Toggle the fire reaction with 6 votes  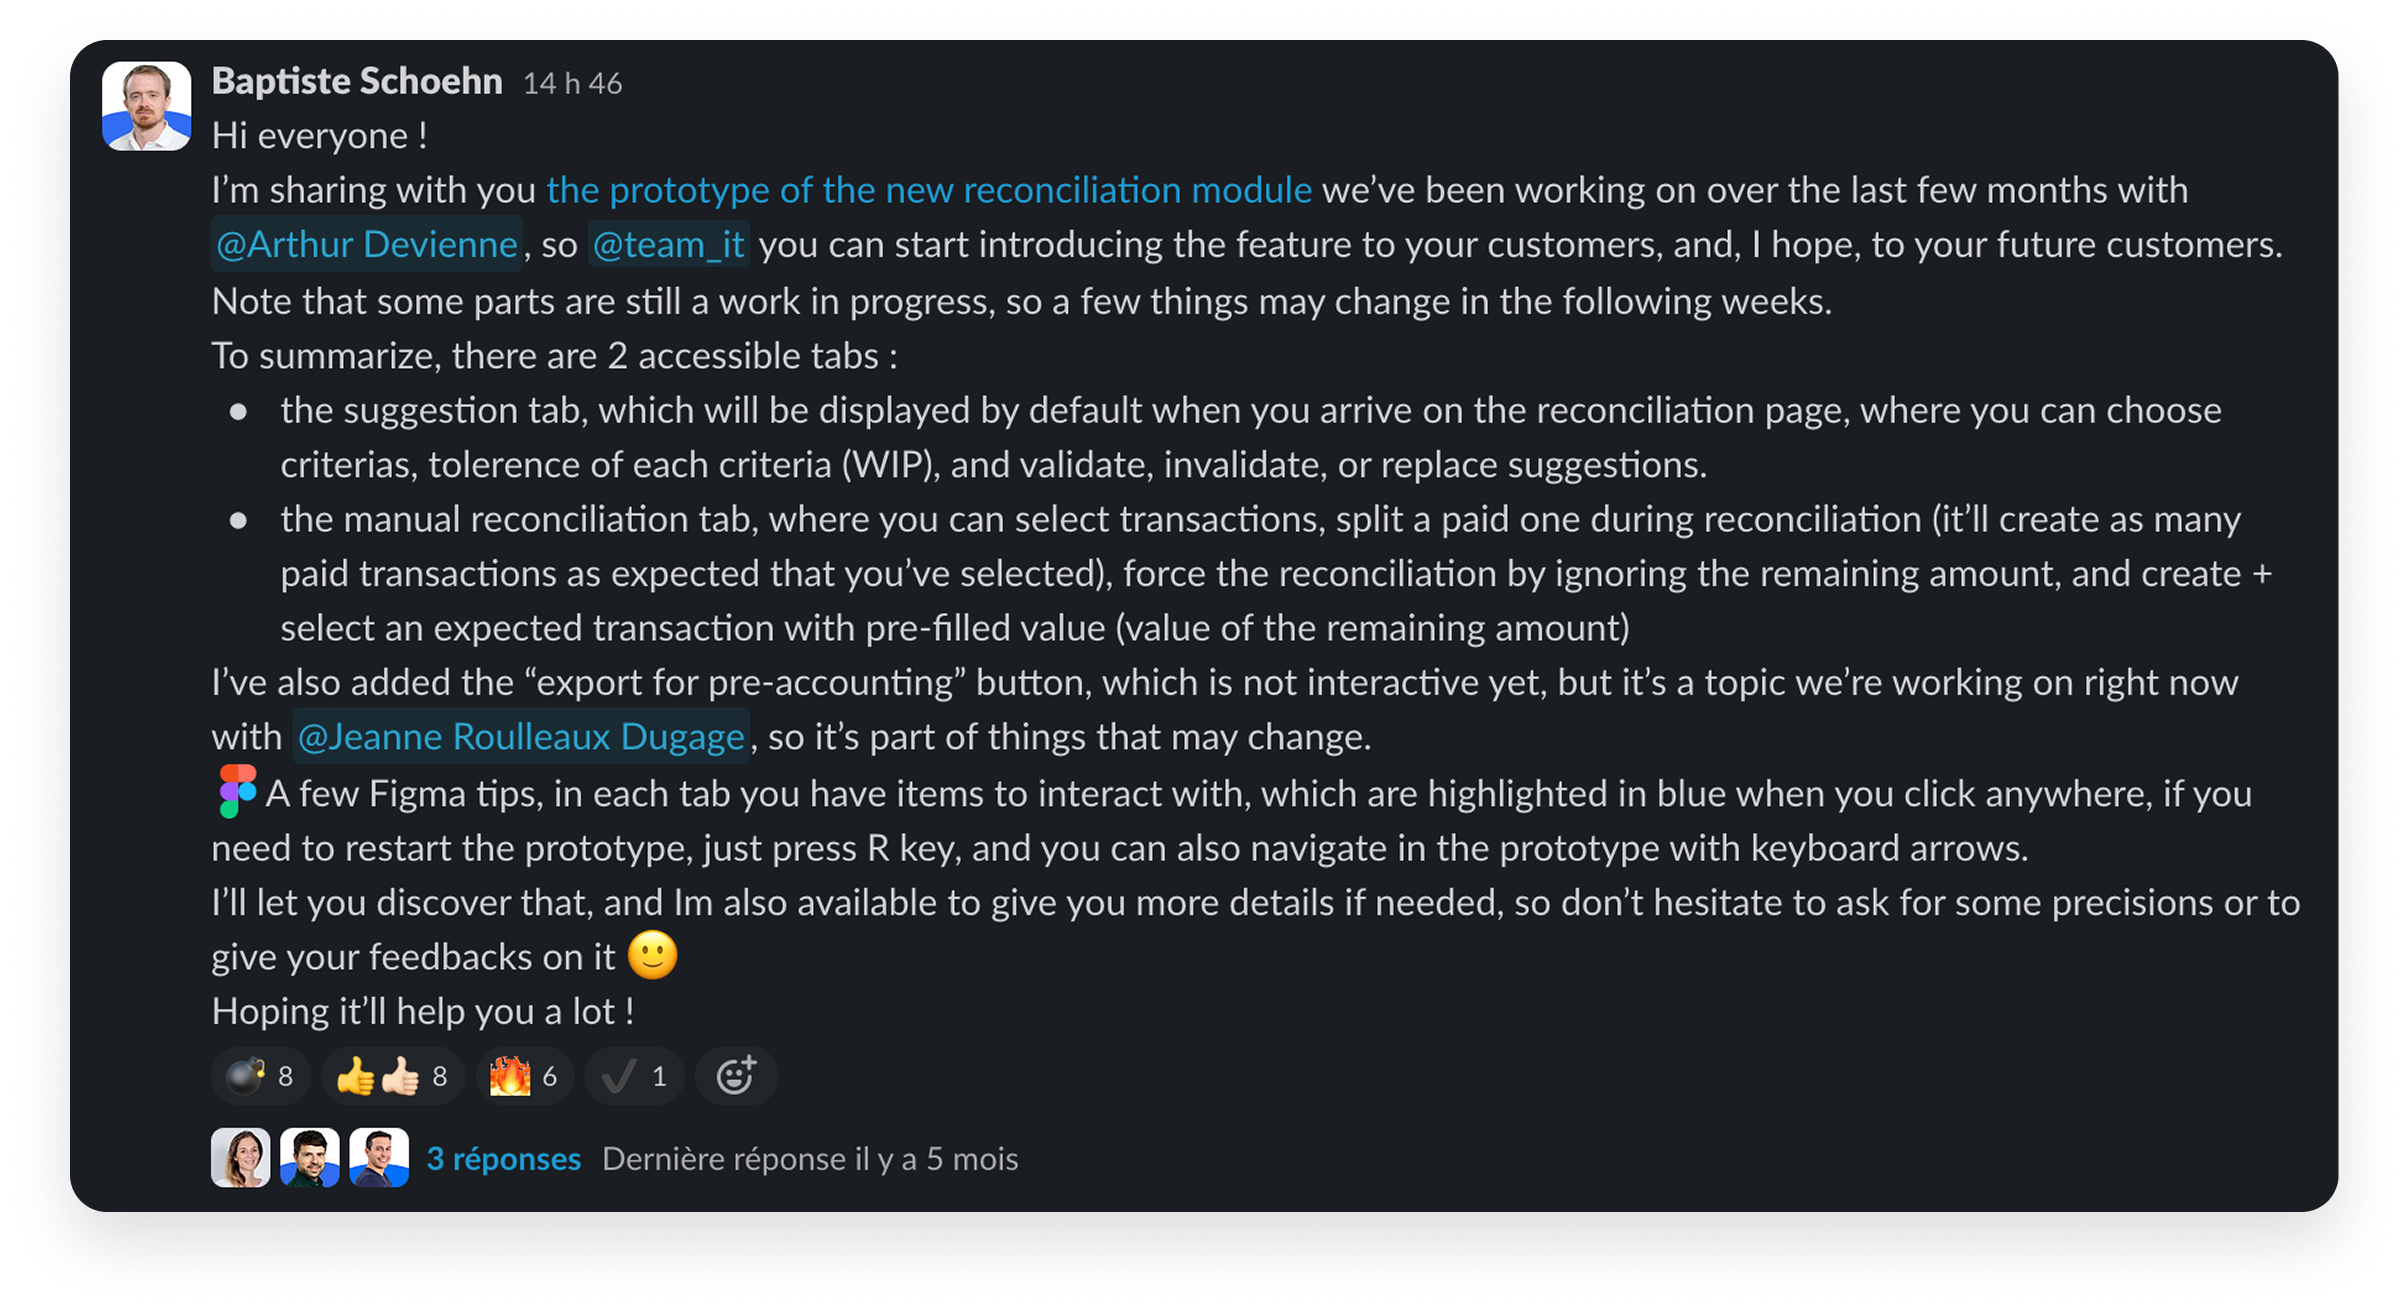(523, 1076)
